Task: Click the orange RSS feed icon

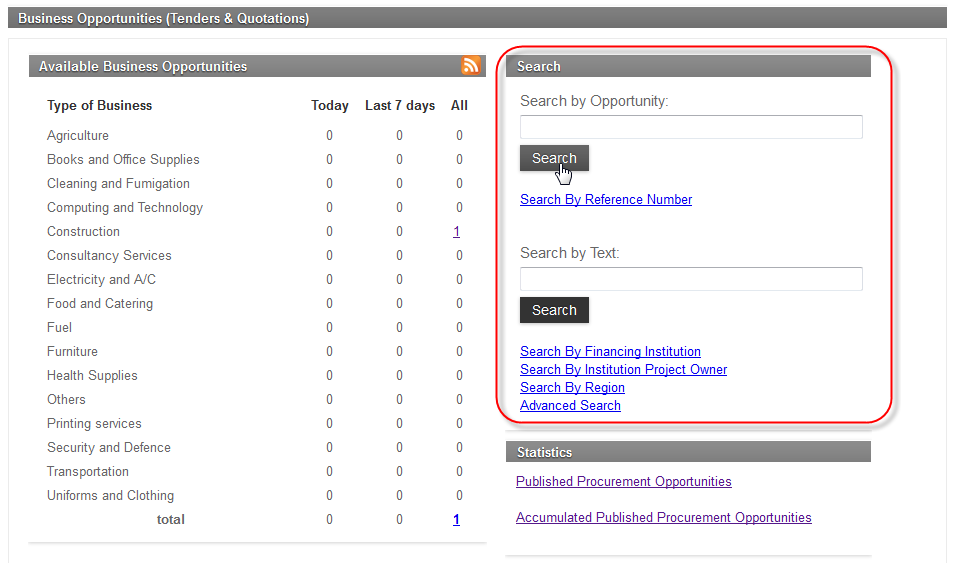Action: 471,66
